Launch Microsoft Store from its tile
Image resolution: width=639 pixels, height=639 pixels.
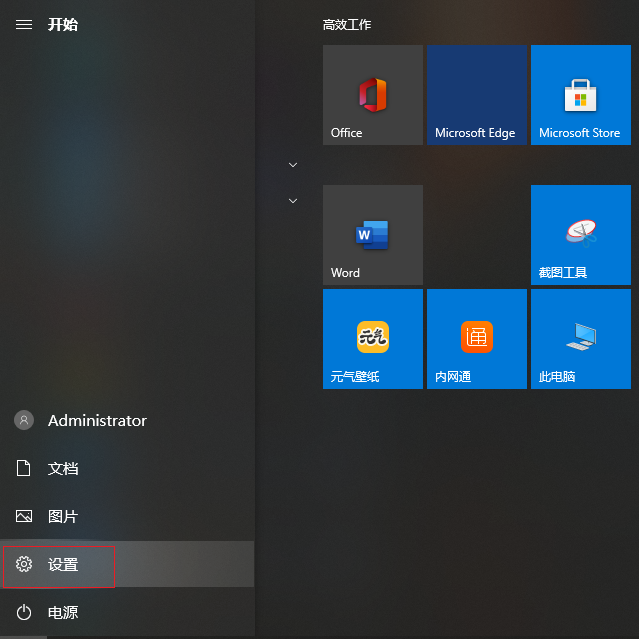pyautogui.click(x=580, y=95)
